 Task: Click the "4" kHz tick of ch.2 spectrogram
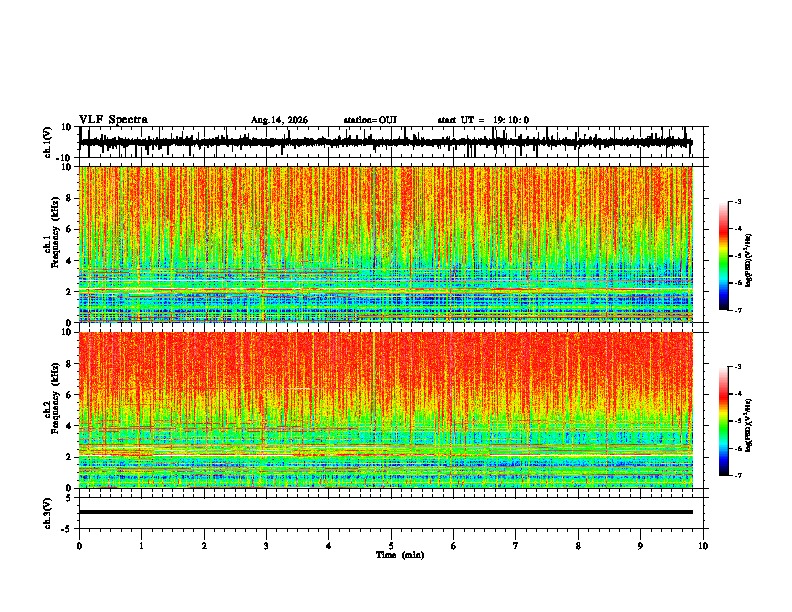click(x=69, y=426)
